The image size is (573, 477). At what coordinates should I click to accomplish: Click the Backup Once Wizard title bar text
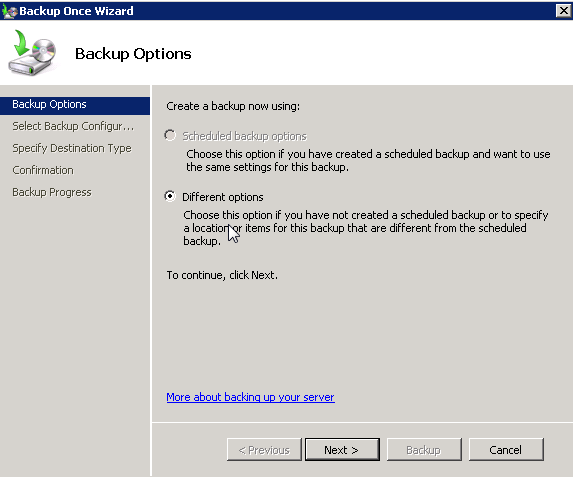click(x=76, y=11)
